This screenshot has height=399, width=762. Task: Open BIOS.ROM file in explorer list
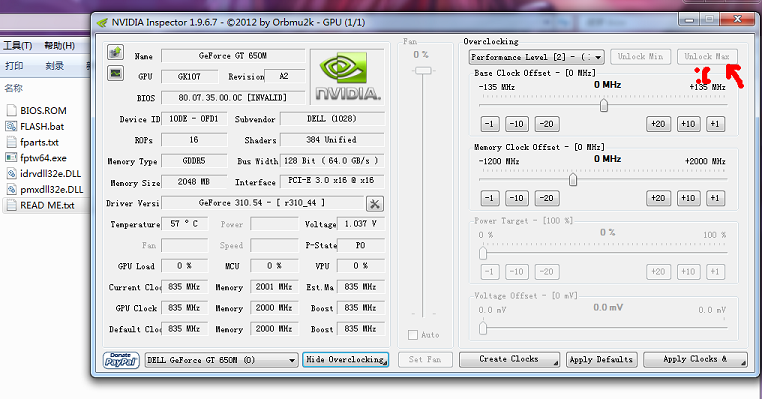click(43, 110)
